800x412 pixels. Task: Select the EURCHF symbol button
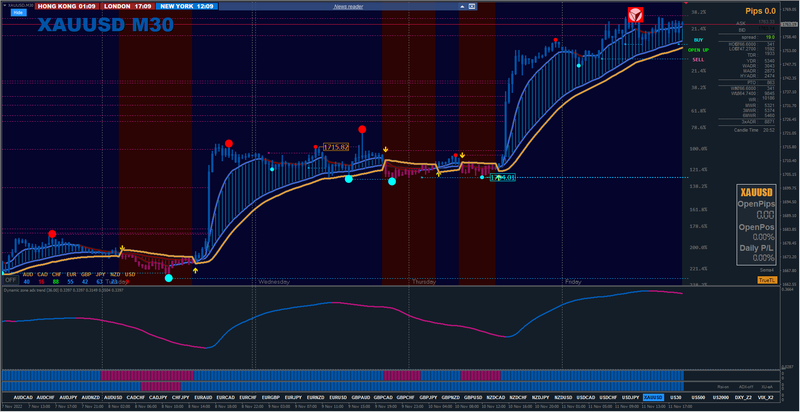click(x=248, y=397)
